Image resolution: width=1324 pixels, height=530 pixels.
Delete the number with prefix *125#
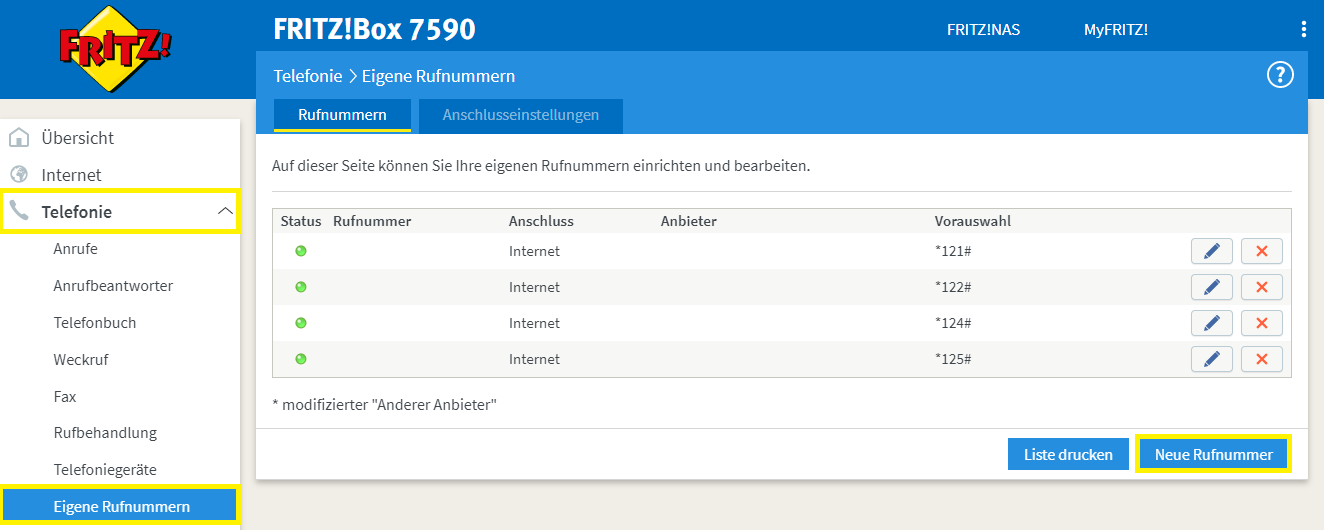pyautogui.click(x=1261, y=359)
